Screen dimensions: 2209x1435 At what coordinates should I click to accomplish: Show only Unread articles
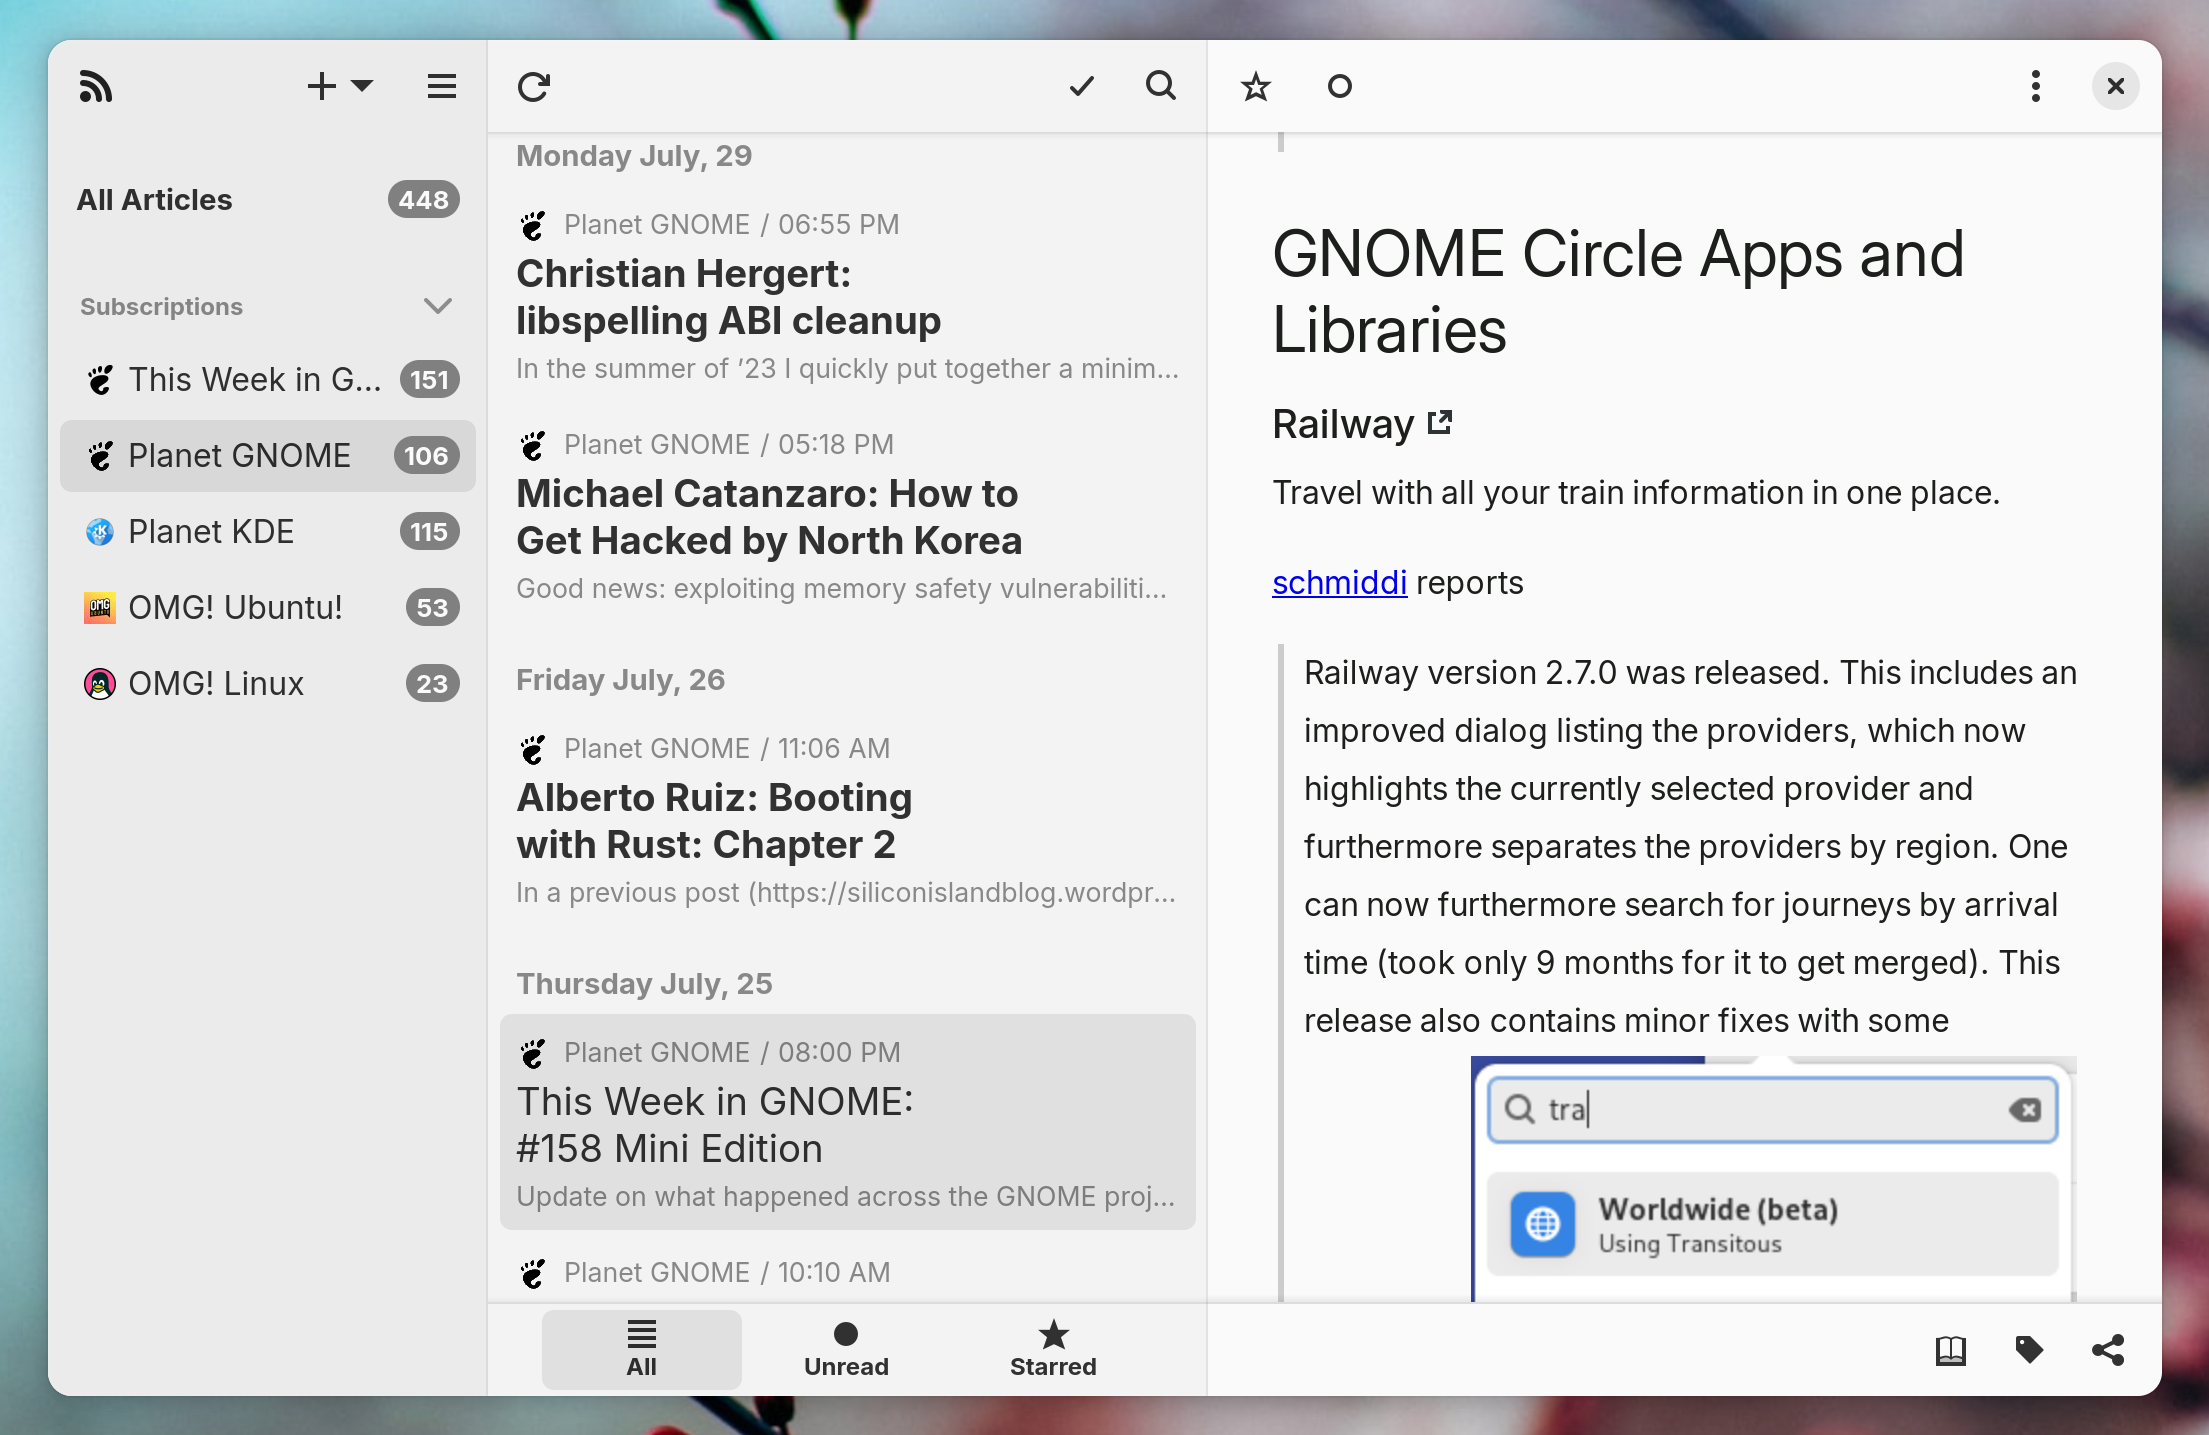pyautogui.click(x=846, y=1350)
